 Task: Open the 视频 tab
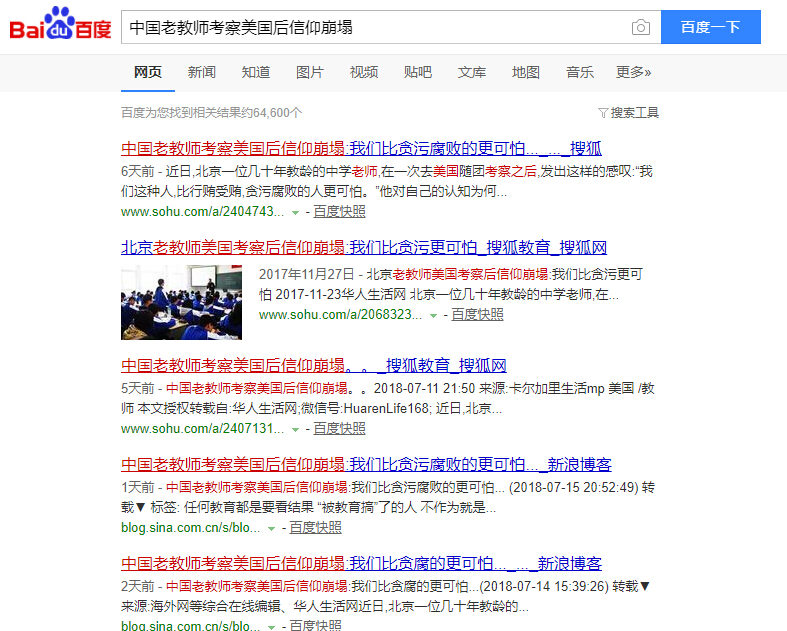point(364,72)
